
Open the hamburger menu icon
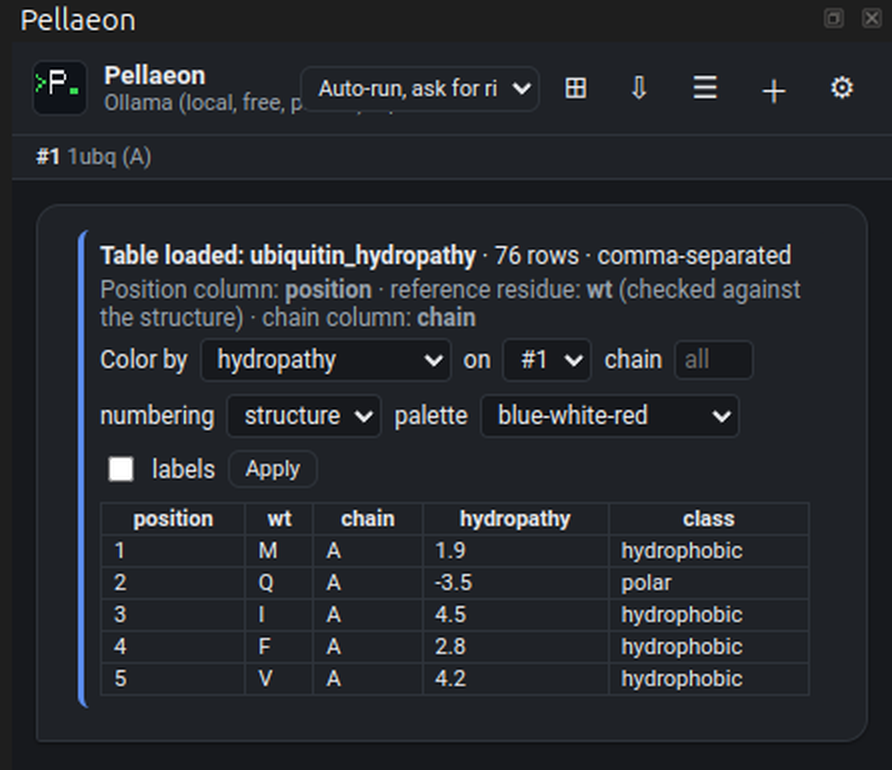coord(705,88)
